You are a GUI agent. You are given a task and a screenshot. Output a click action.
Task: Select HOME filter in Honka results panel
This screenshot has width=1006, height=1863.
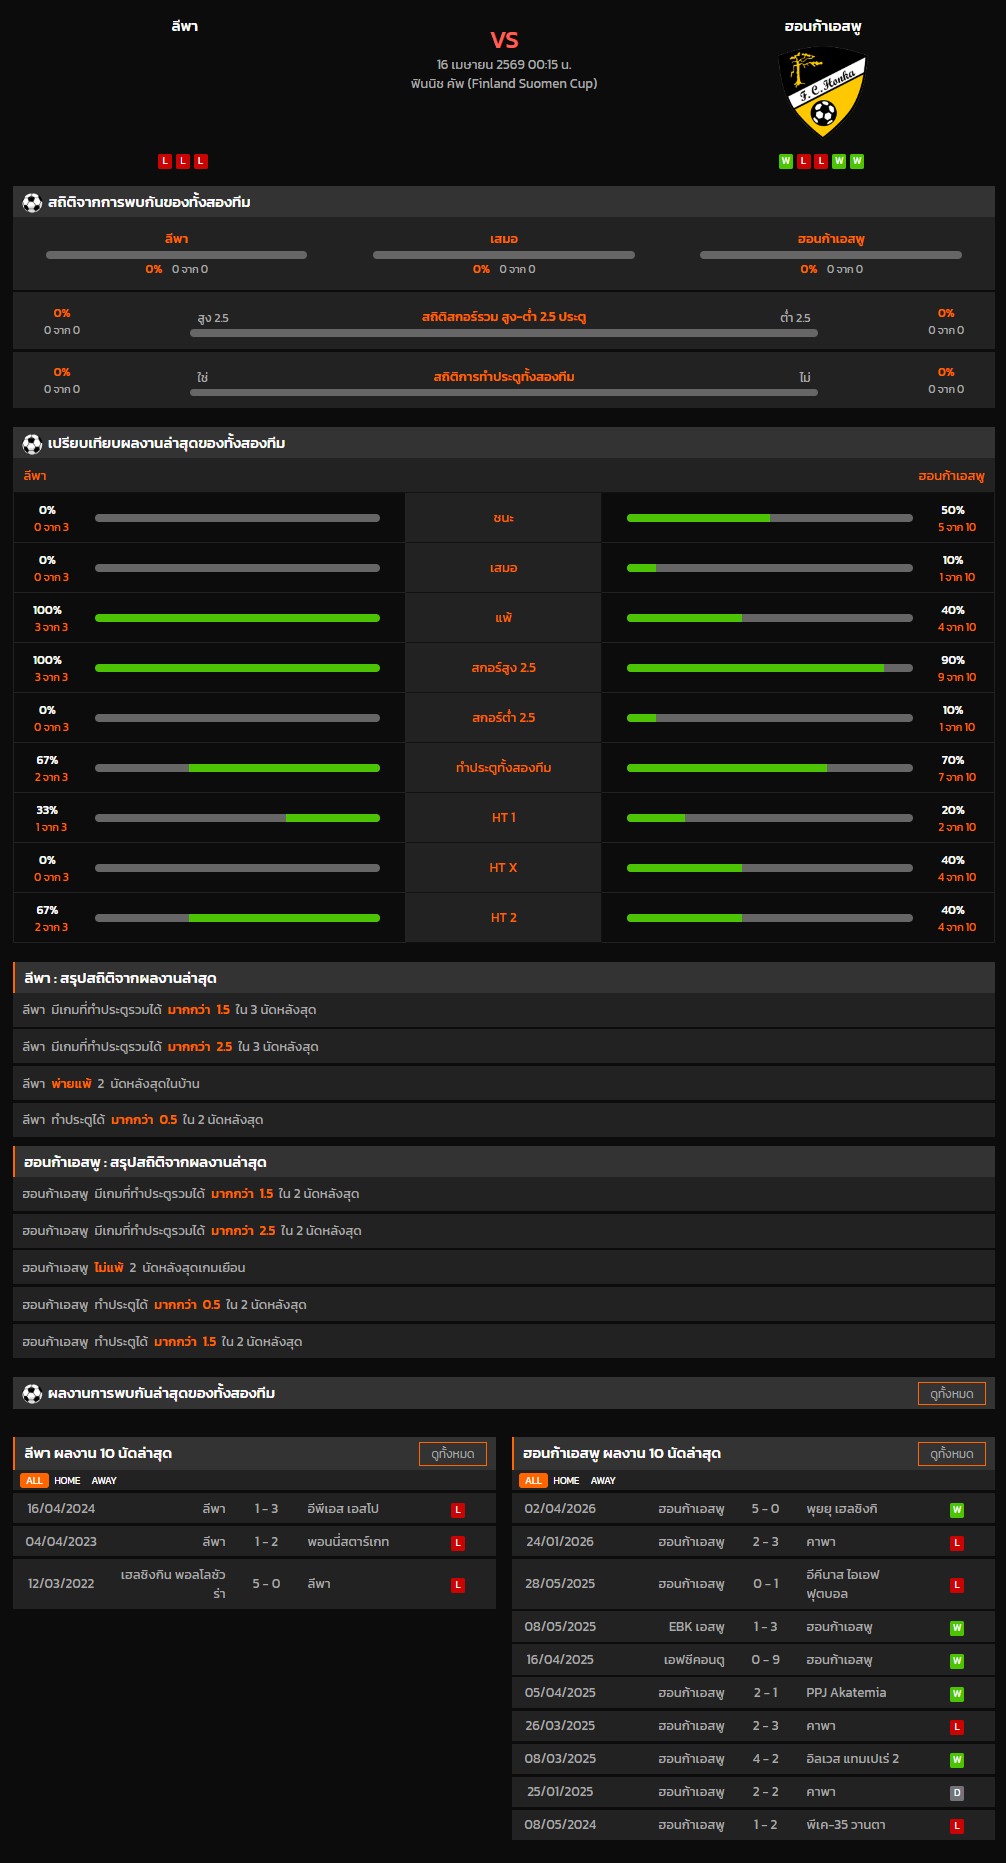click(x=566, y=1481)
